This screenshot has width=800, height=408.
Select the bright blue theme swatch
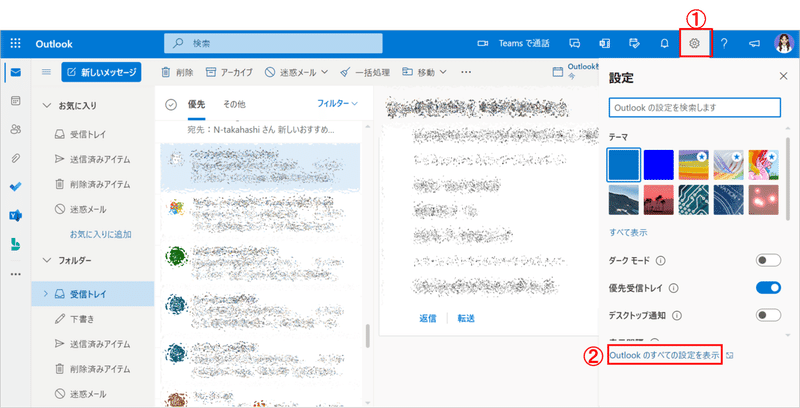coord(659,165)
